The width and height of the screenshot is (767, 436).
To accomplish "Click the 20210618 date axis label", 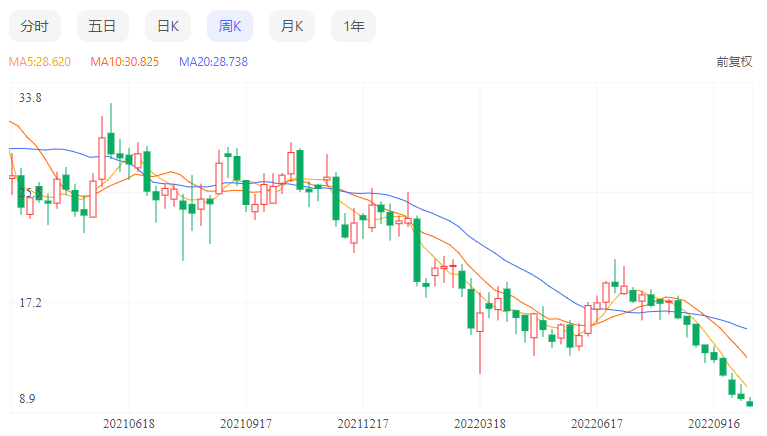I will (129, 424).
